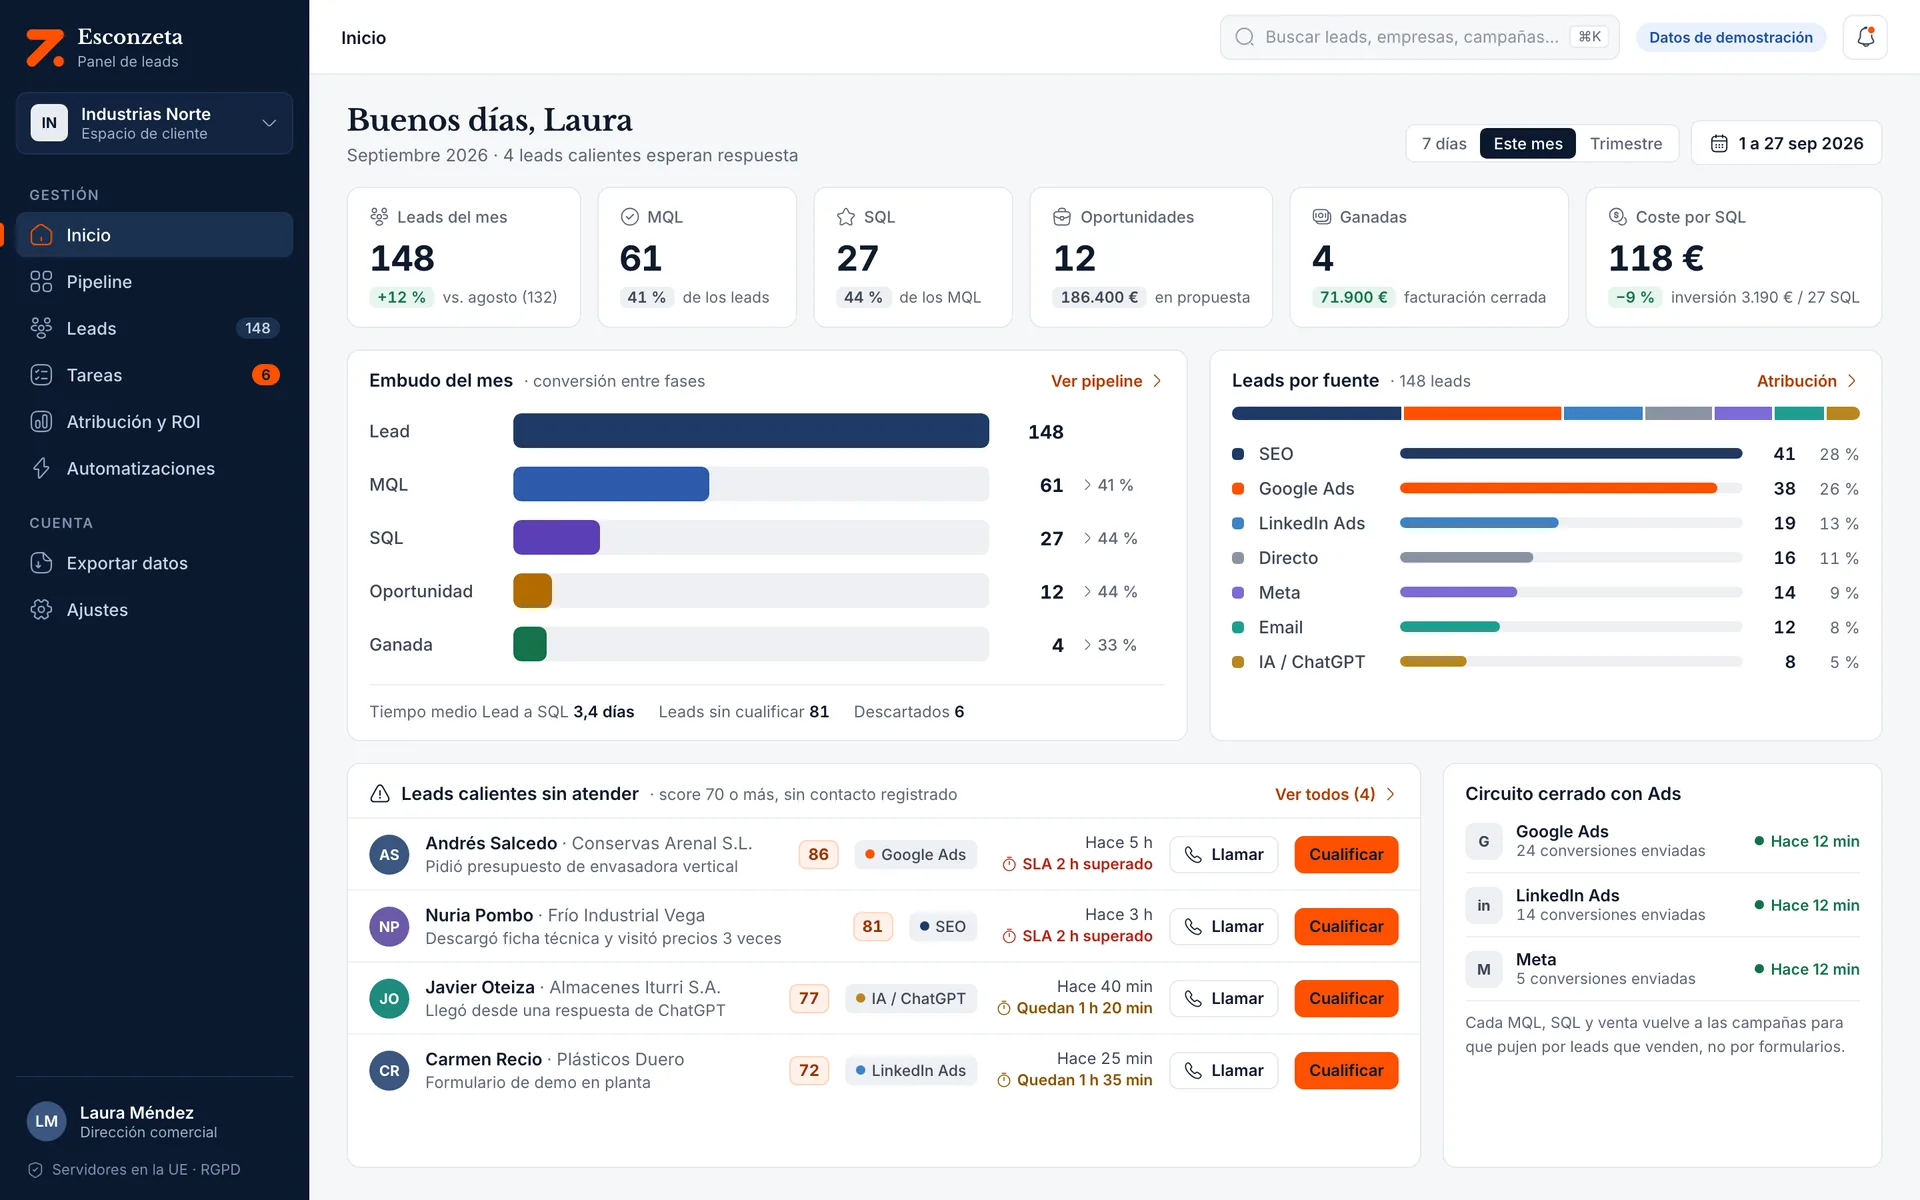The height and width of the screenshot is (1200, 1920).
Task: Click the Ver pipeline chevron arrow
Action: 1157,381
